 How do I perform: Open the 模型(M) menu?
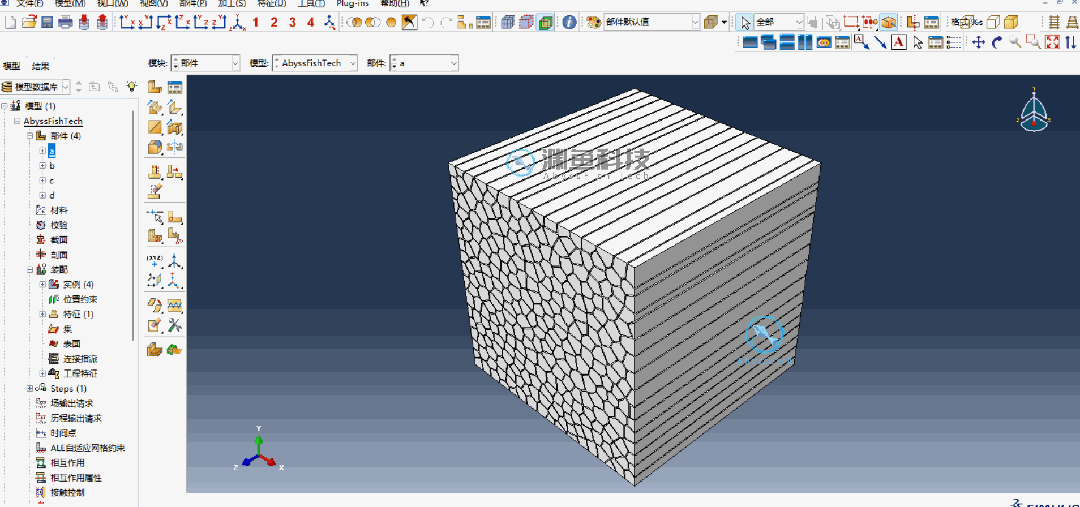tap(70, 3)
